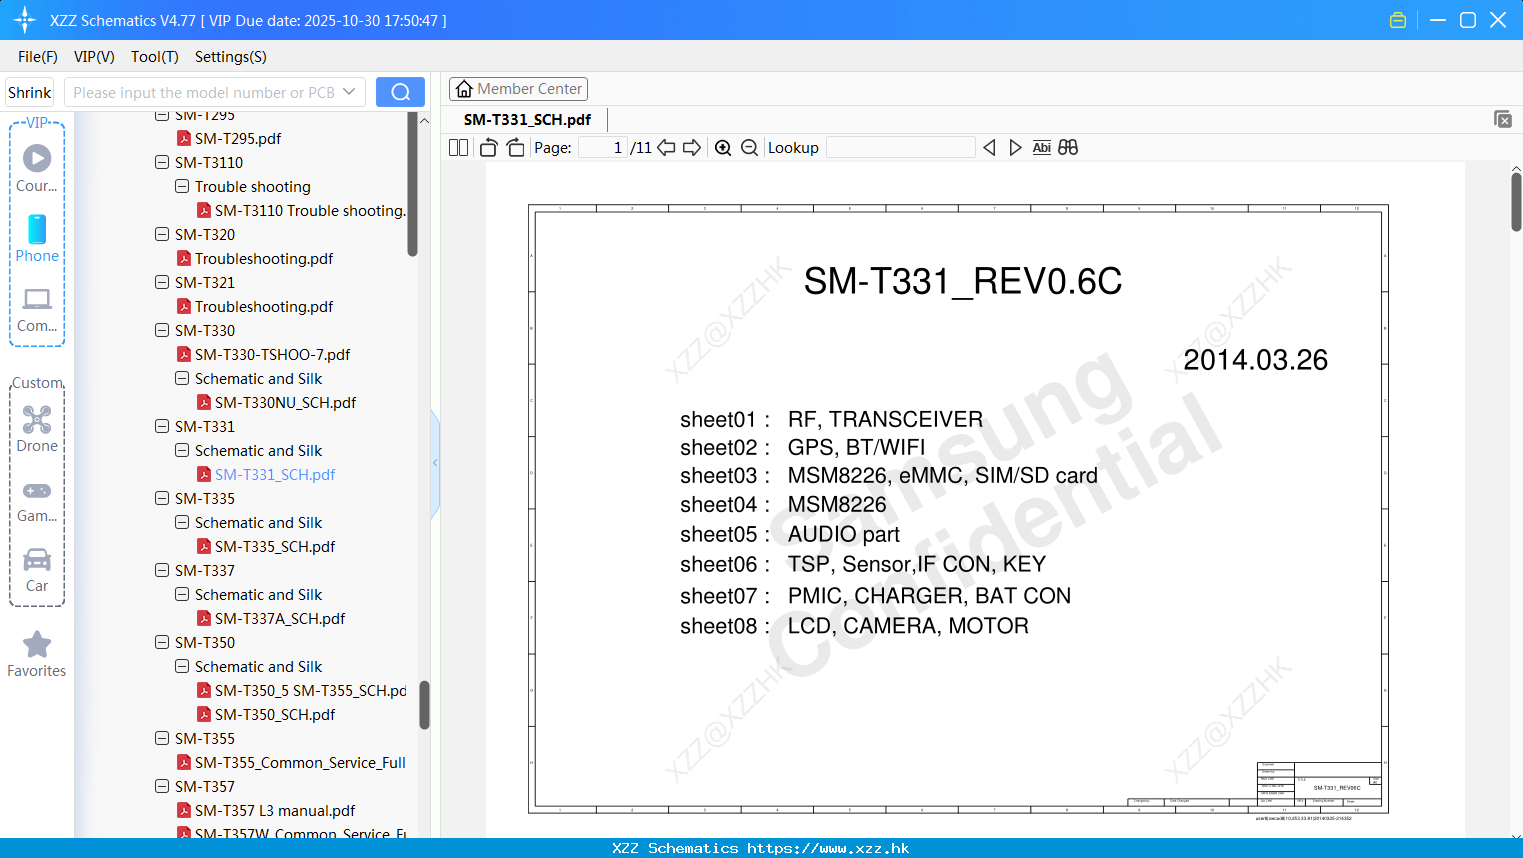This screenshot has width=1523, height=858.
Task: Go to next page arrow
Action: point(692,148)
